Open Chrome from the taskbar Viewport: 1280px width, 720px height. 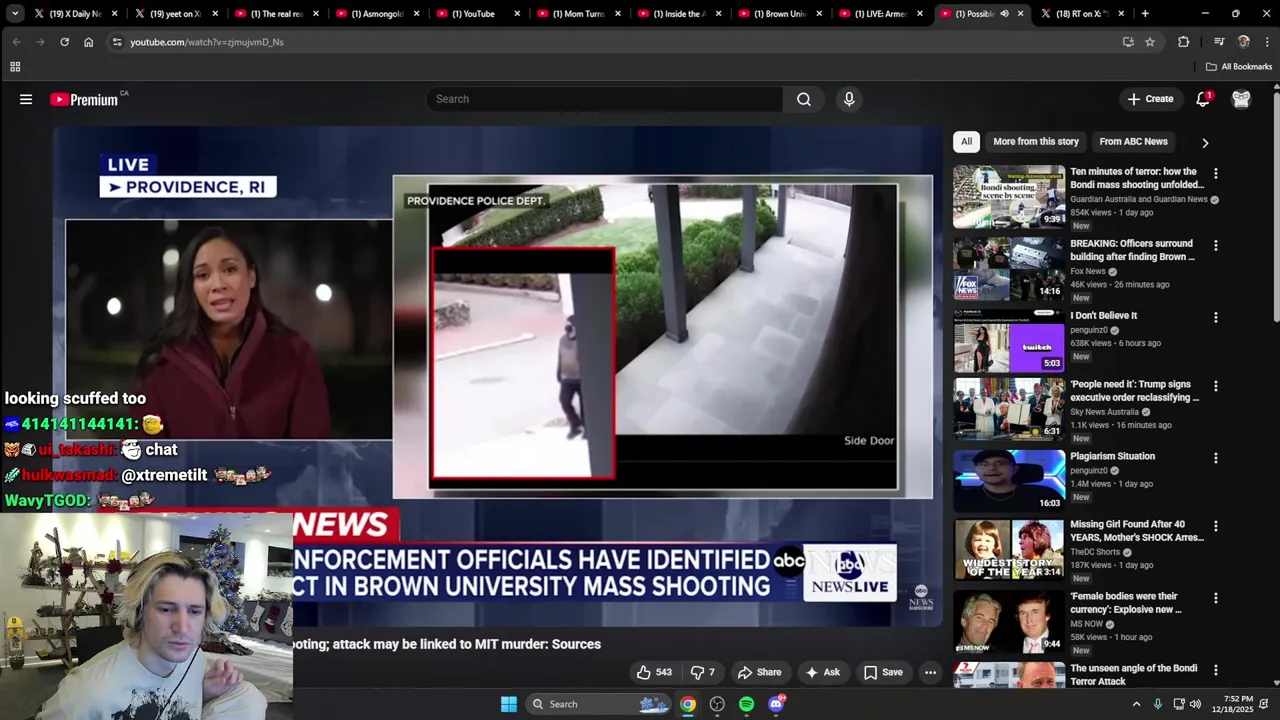(688, 704)
